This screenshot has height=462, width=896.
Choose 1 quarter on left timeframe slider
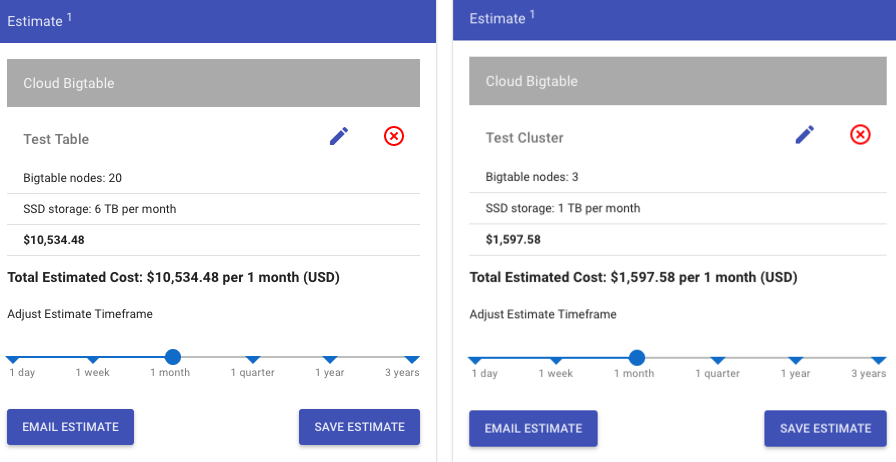point(253,360)
